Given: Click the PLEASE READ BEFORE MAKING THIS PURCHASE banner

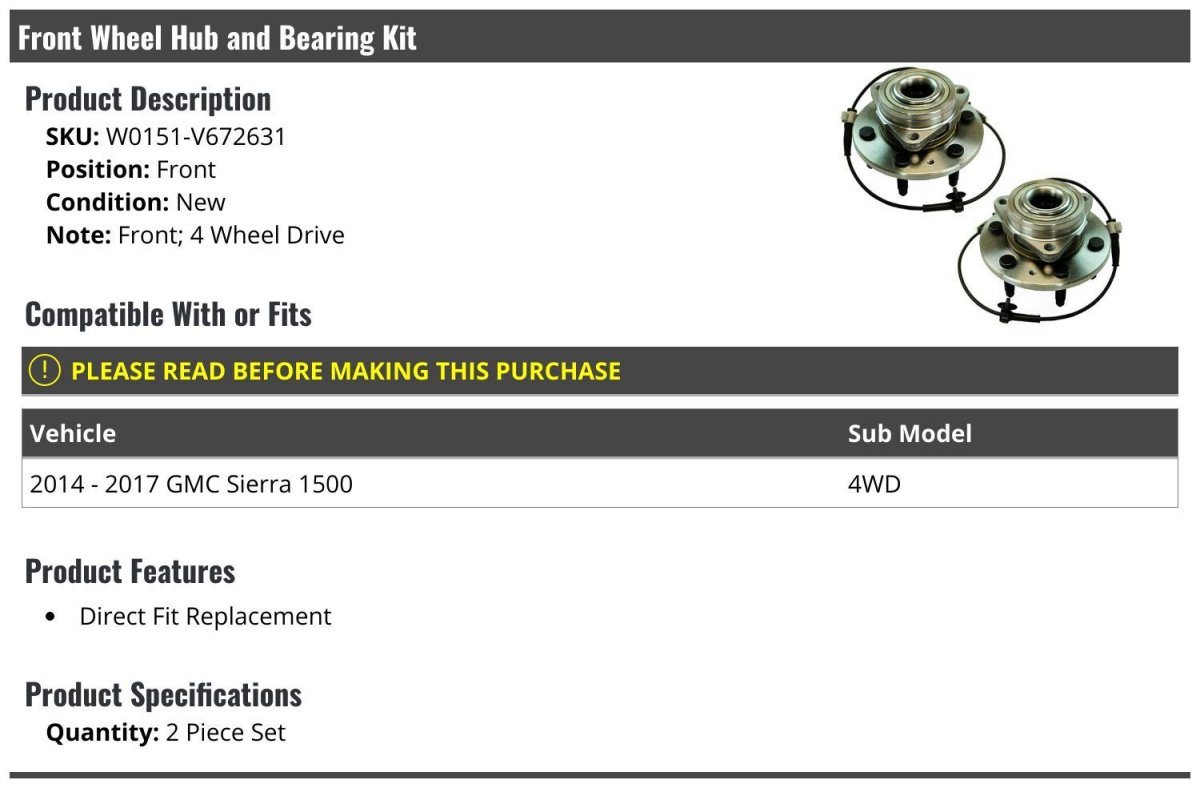Looking at the screenshot, I should 600,371.
